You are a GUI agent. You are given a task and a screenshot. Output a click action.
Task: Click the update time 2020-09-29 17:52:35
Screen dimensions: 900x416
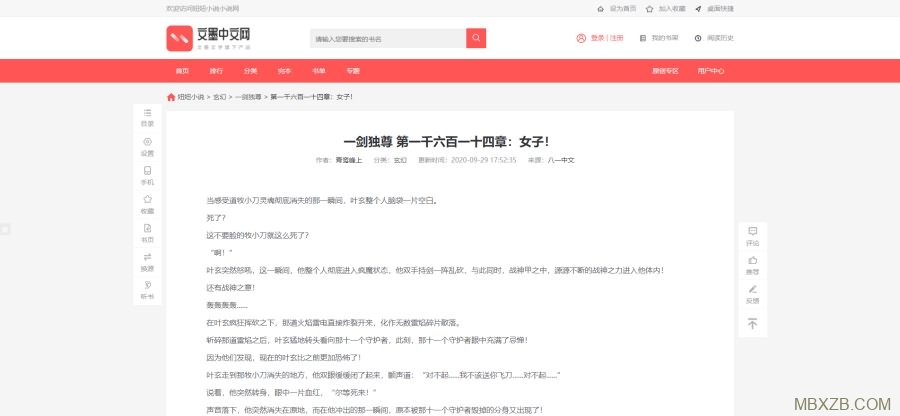[484, 160]
